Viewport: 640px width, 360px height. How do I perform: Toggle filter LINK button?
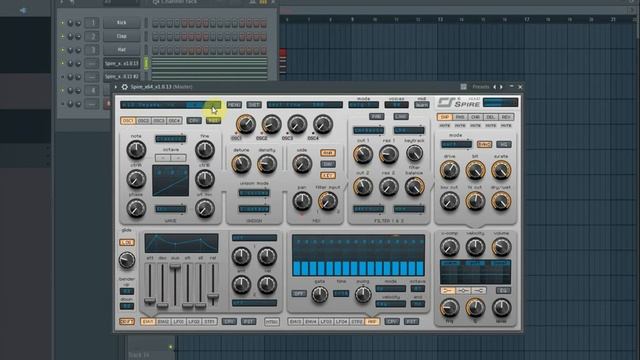pos(401,117)
